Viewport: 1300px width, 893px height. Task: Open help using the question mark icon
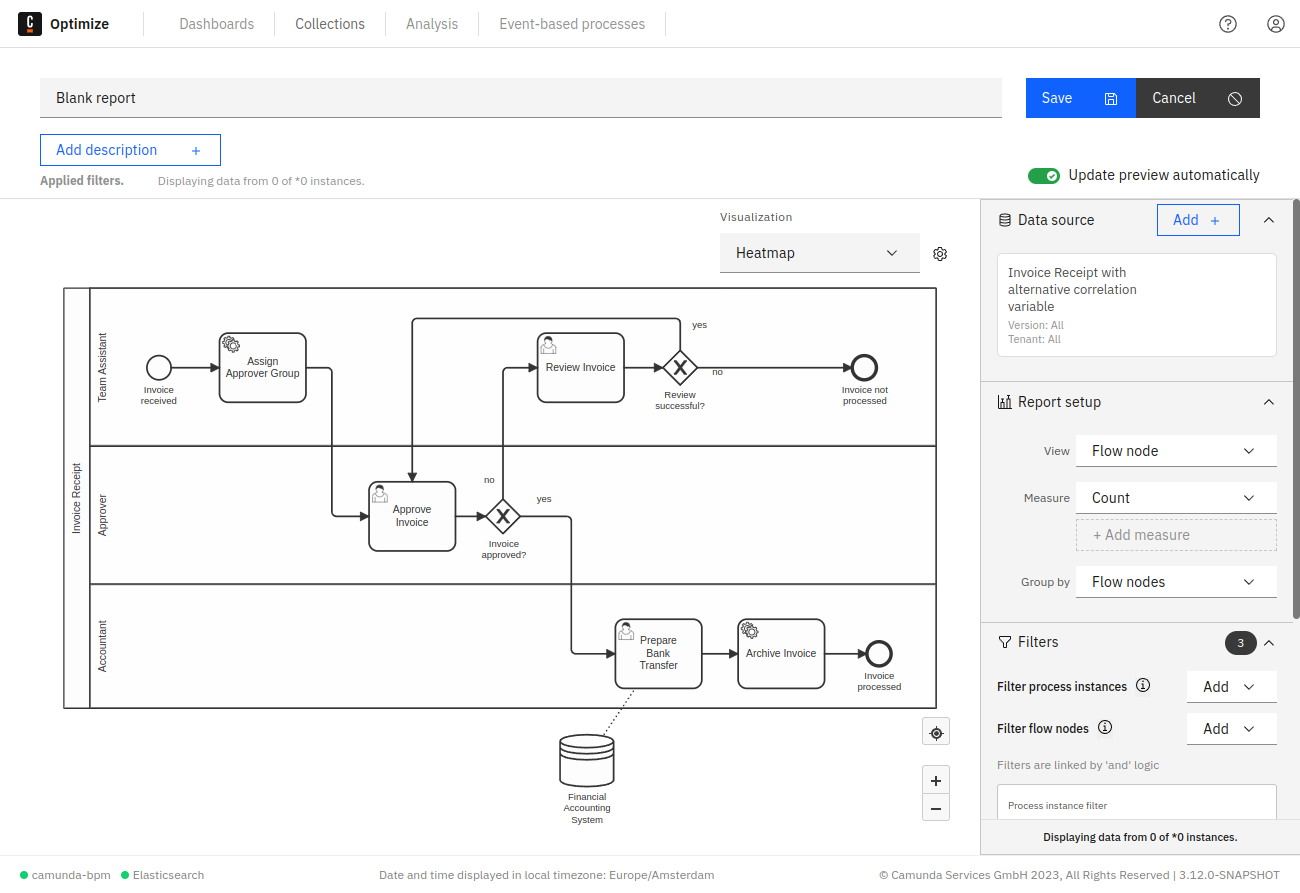pos(1228,23)
